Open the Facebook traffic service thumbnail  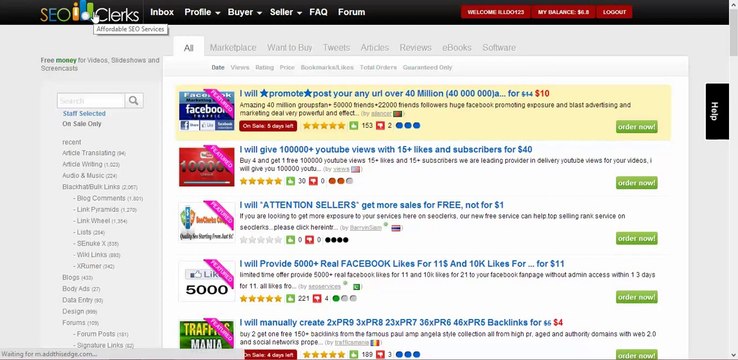point(207,112)
